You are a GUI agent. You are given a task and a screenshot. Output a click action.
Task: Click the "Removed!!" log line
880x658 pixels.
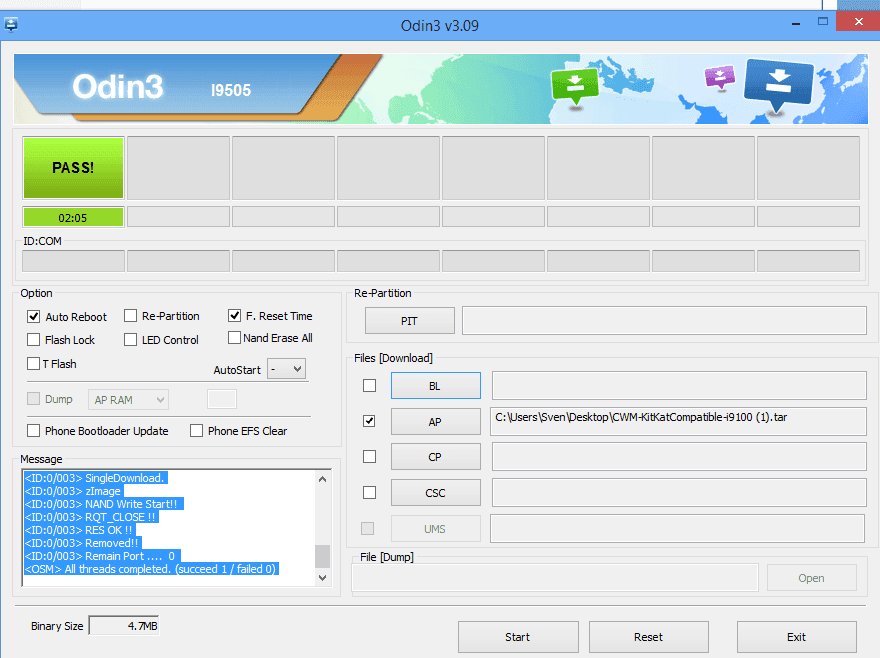pos(82,543)
